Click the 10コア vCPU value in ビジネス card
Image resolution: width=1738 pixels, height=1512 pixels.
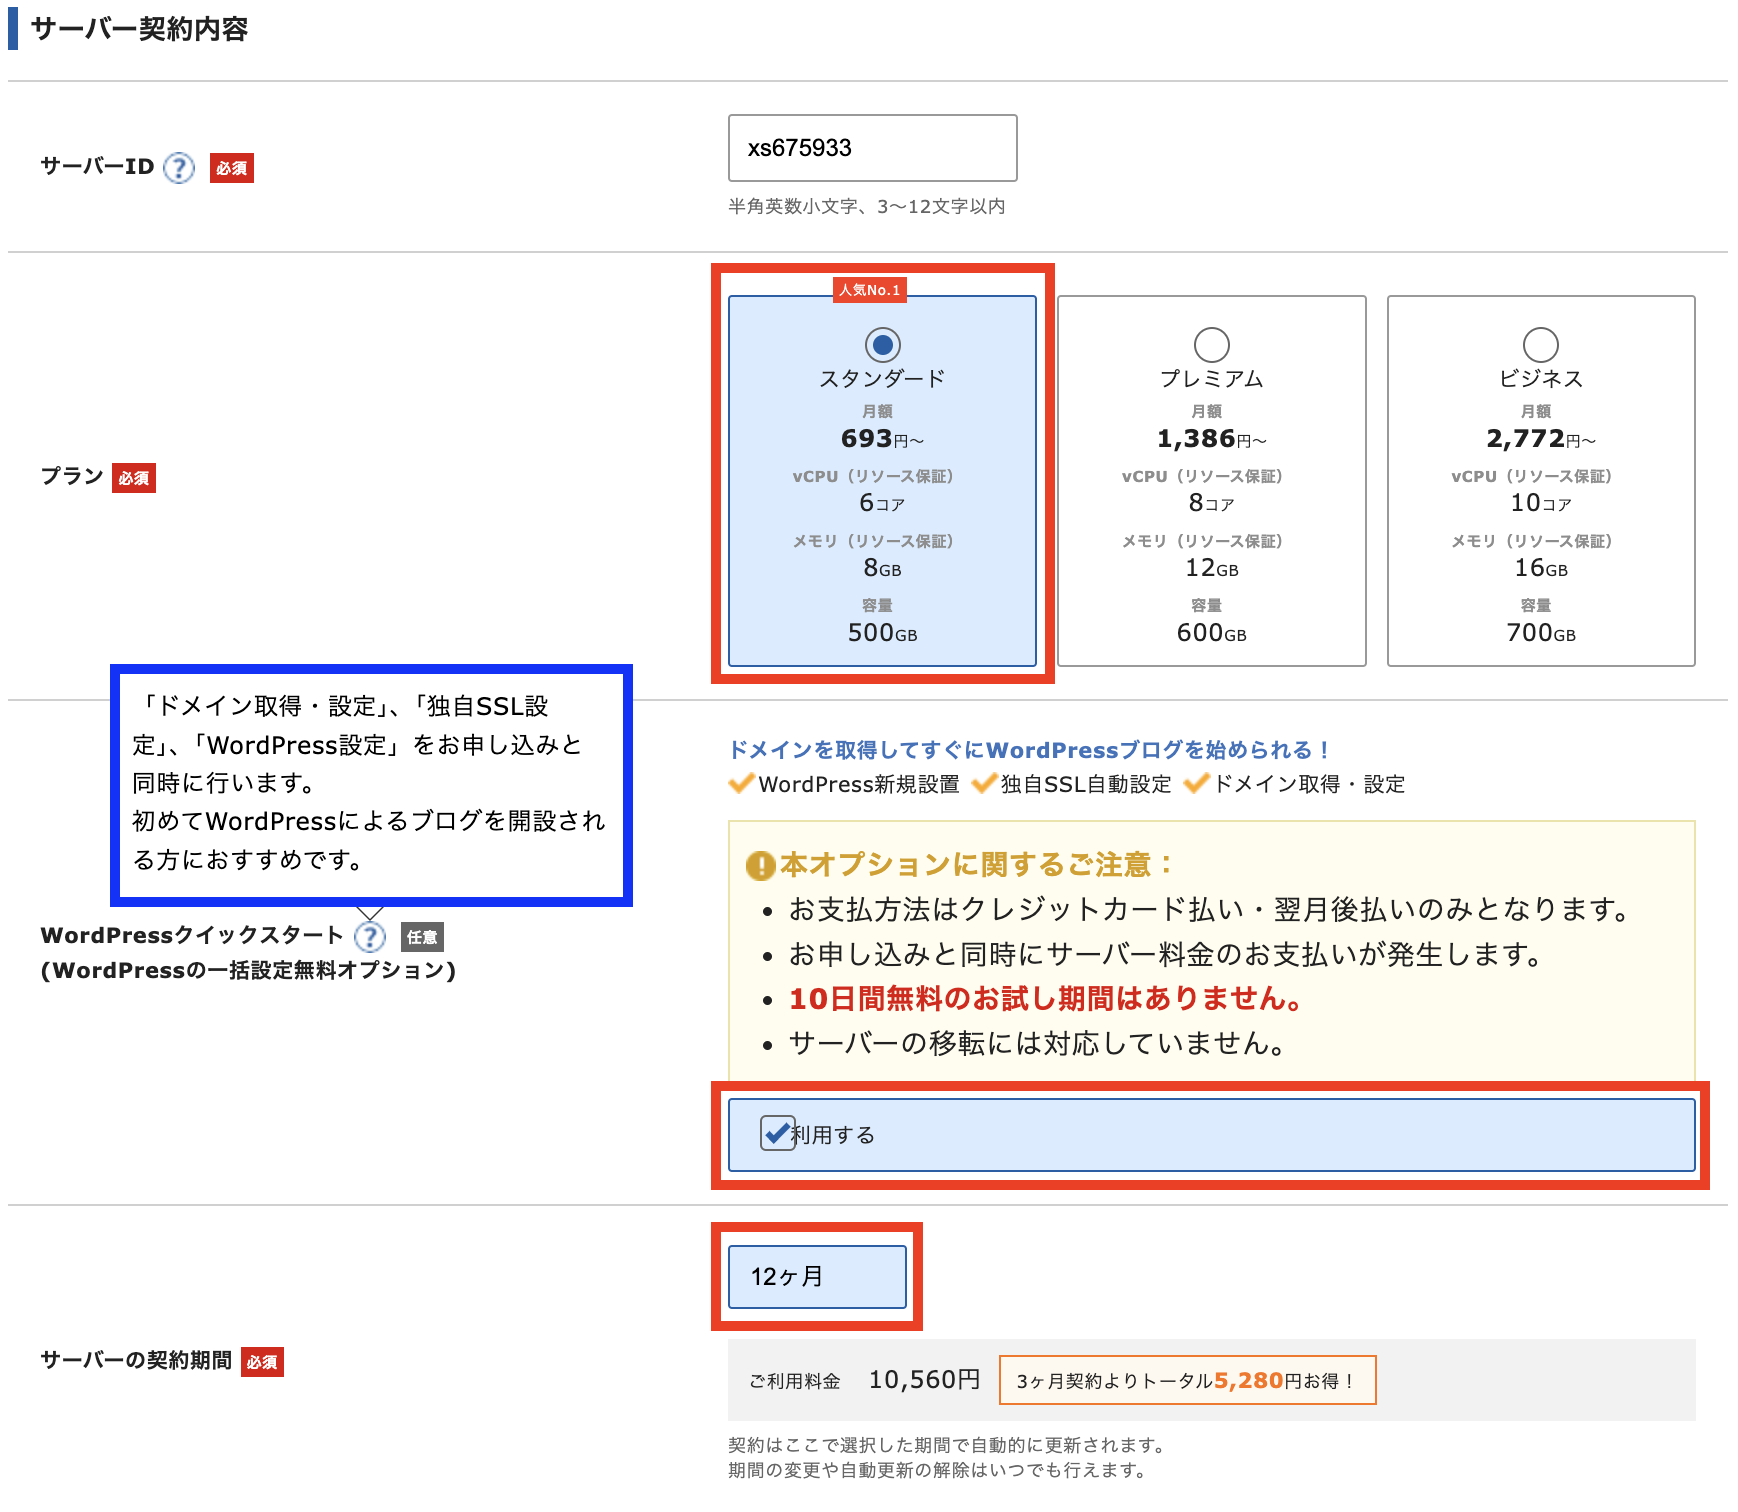pyautogui.click(x=1540, y=503)
